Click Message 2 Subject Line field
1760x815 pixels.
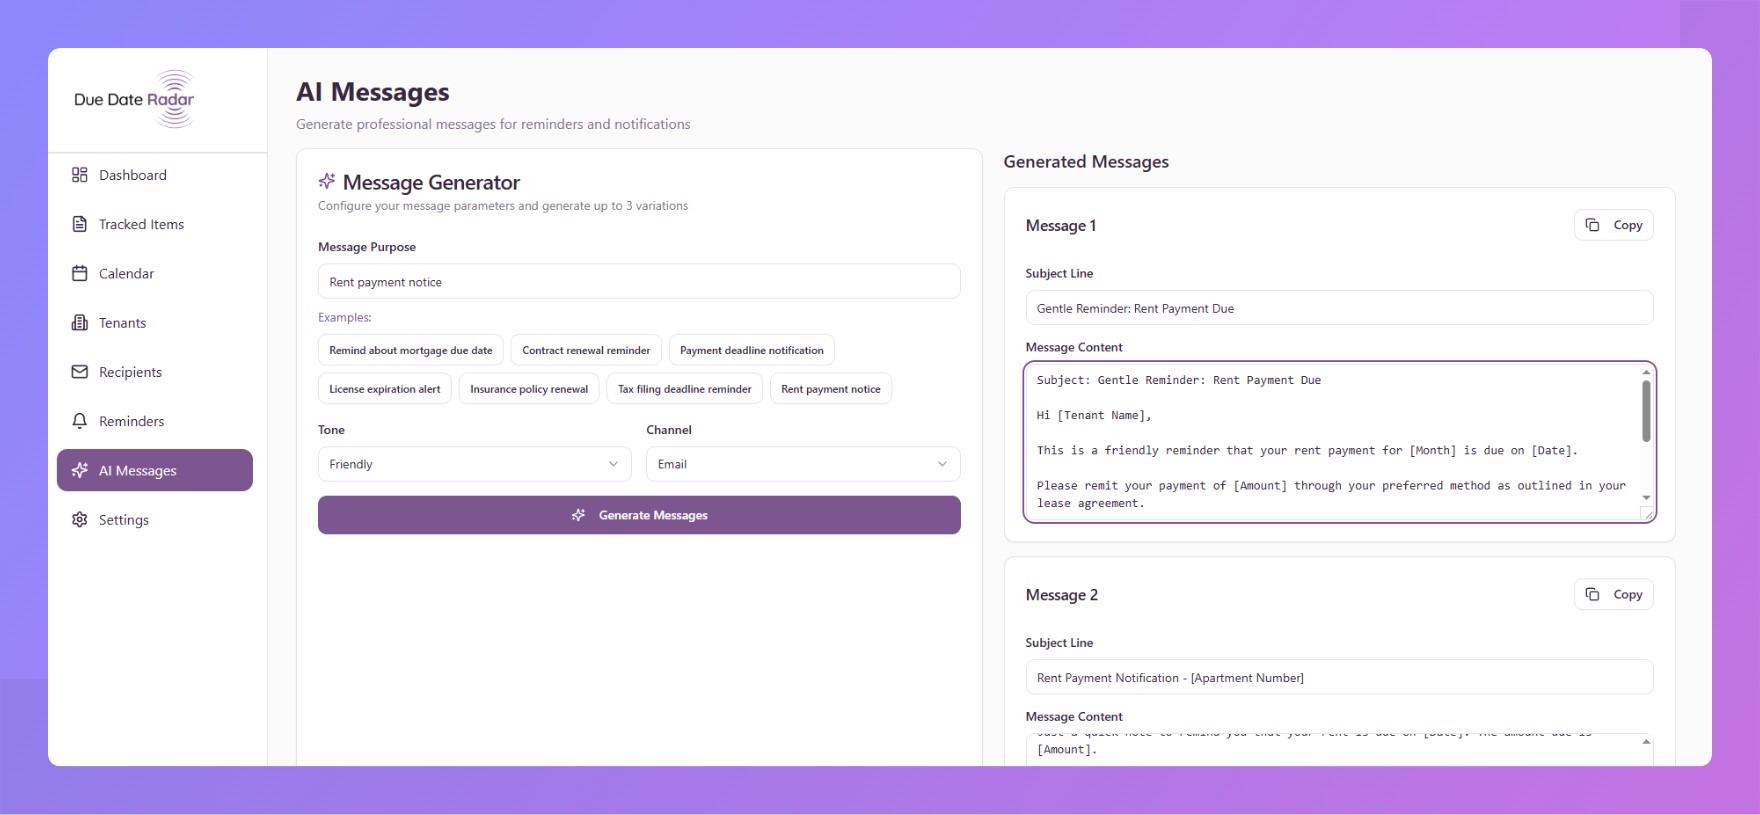(x=1339, y=677)
